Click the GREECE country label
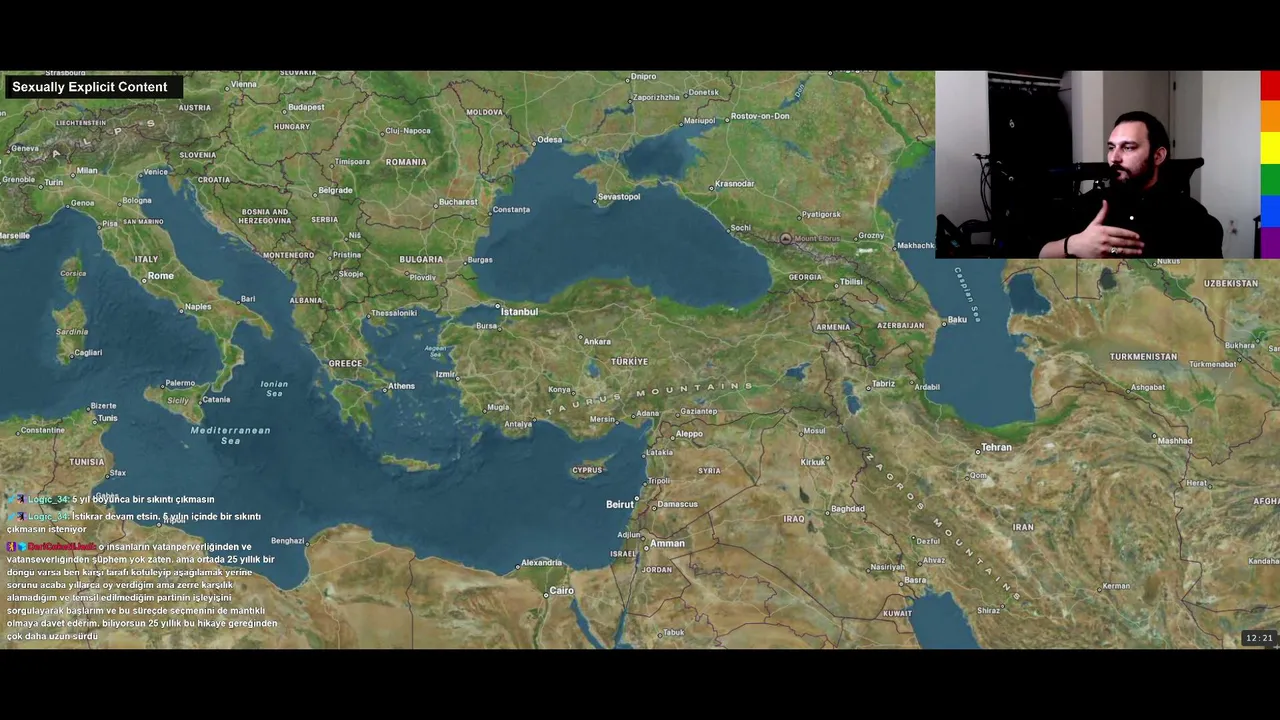 [345, 364]
